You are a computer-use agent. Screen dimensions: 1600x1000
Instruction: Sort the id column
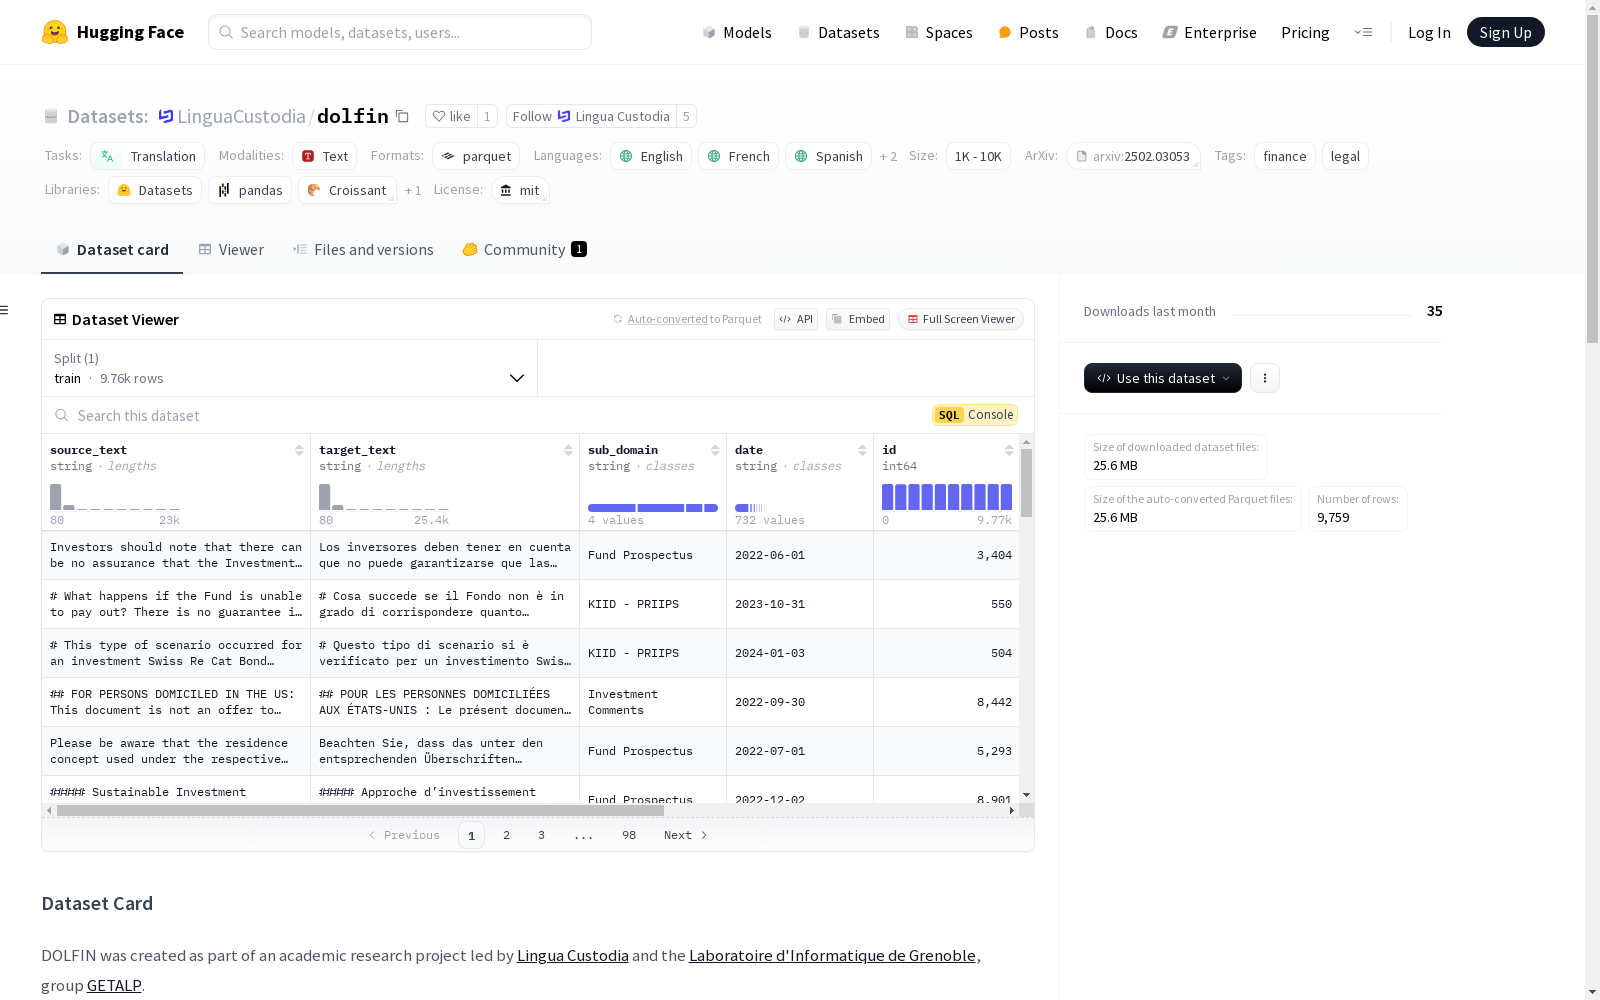(x=1009, y=450)
